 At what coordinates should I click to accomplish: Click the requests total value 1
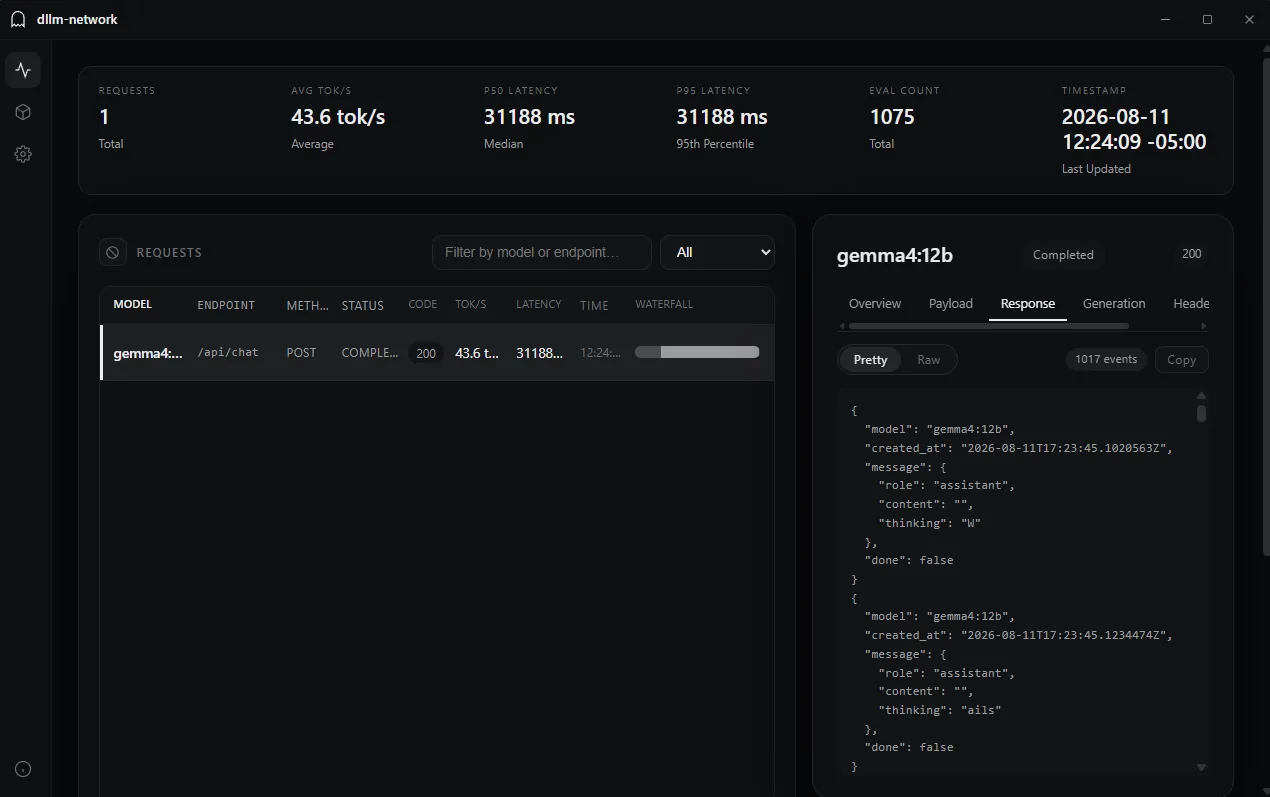tap(104, 117)
